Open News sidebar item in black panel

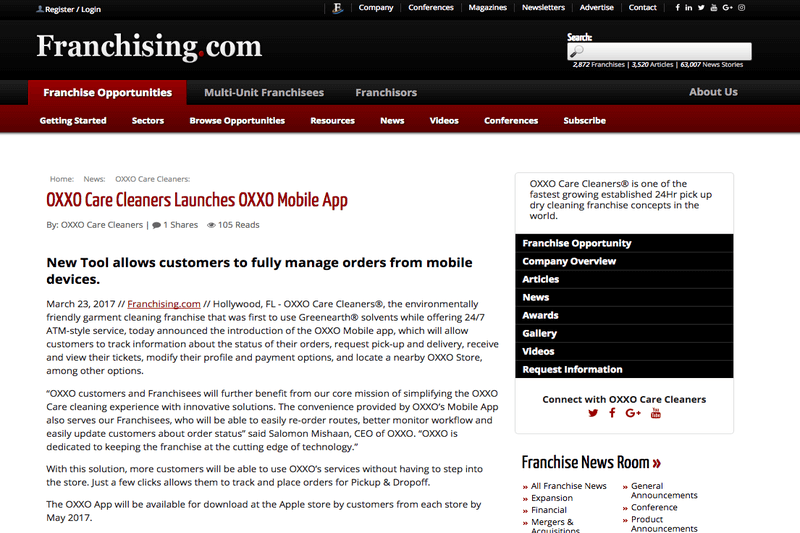coord(624,297)
